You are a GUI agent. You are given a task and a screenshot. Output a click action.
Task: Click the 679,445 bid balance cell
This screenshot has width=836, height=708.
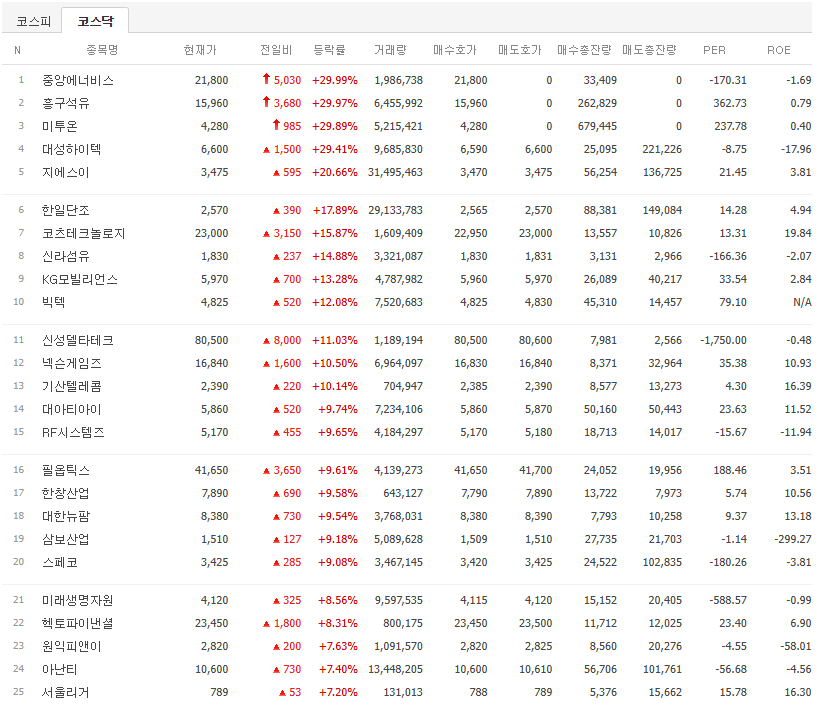coord(597,126)
